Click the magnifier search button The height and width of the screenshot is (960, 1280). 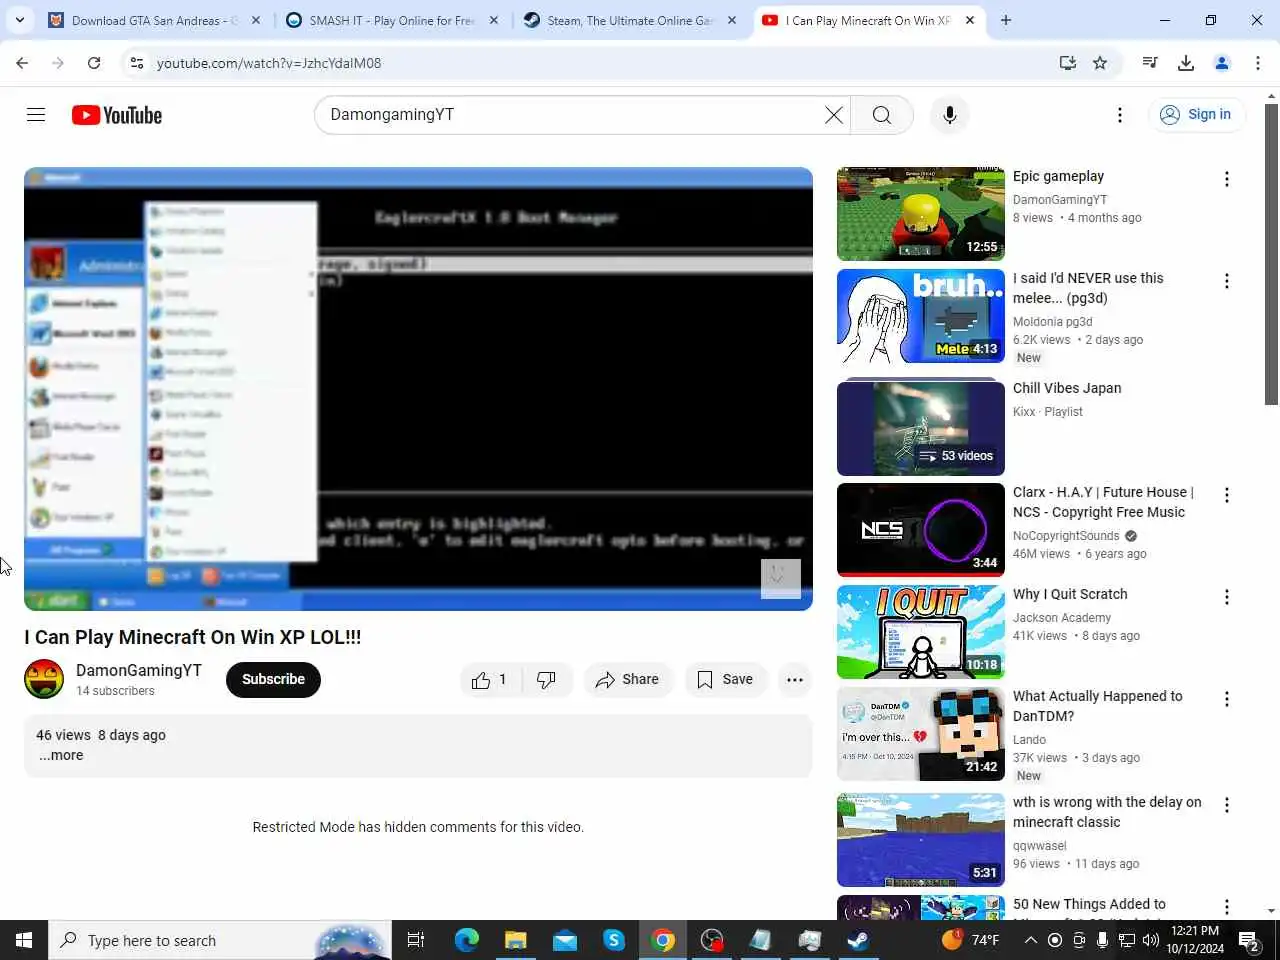point(882,115)
